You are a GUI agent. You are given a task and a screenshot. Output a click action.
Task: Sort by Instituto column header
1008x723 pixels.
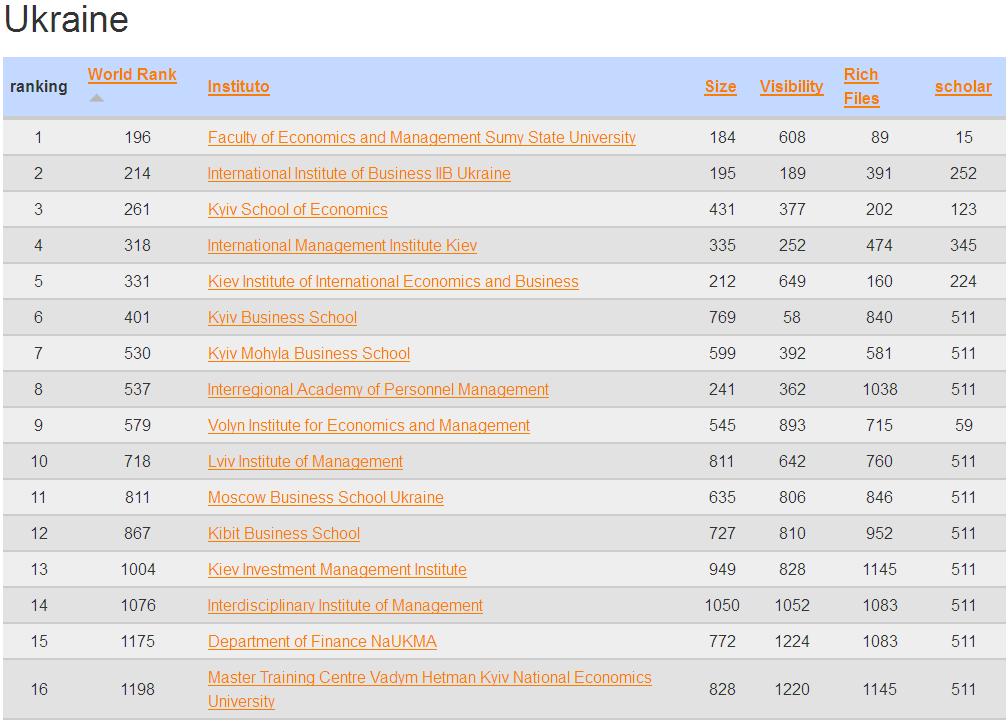[x=238, y=87]
